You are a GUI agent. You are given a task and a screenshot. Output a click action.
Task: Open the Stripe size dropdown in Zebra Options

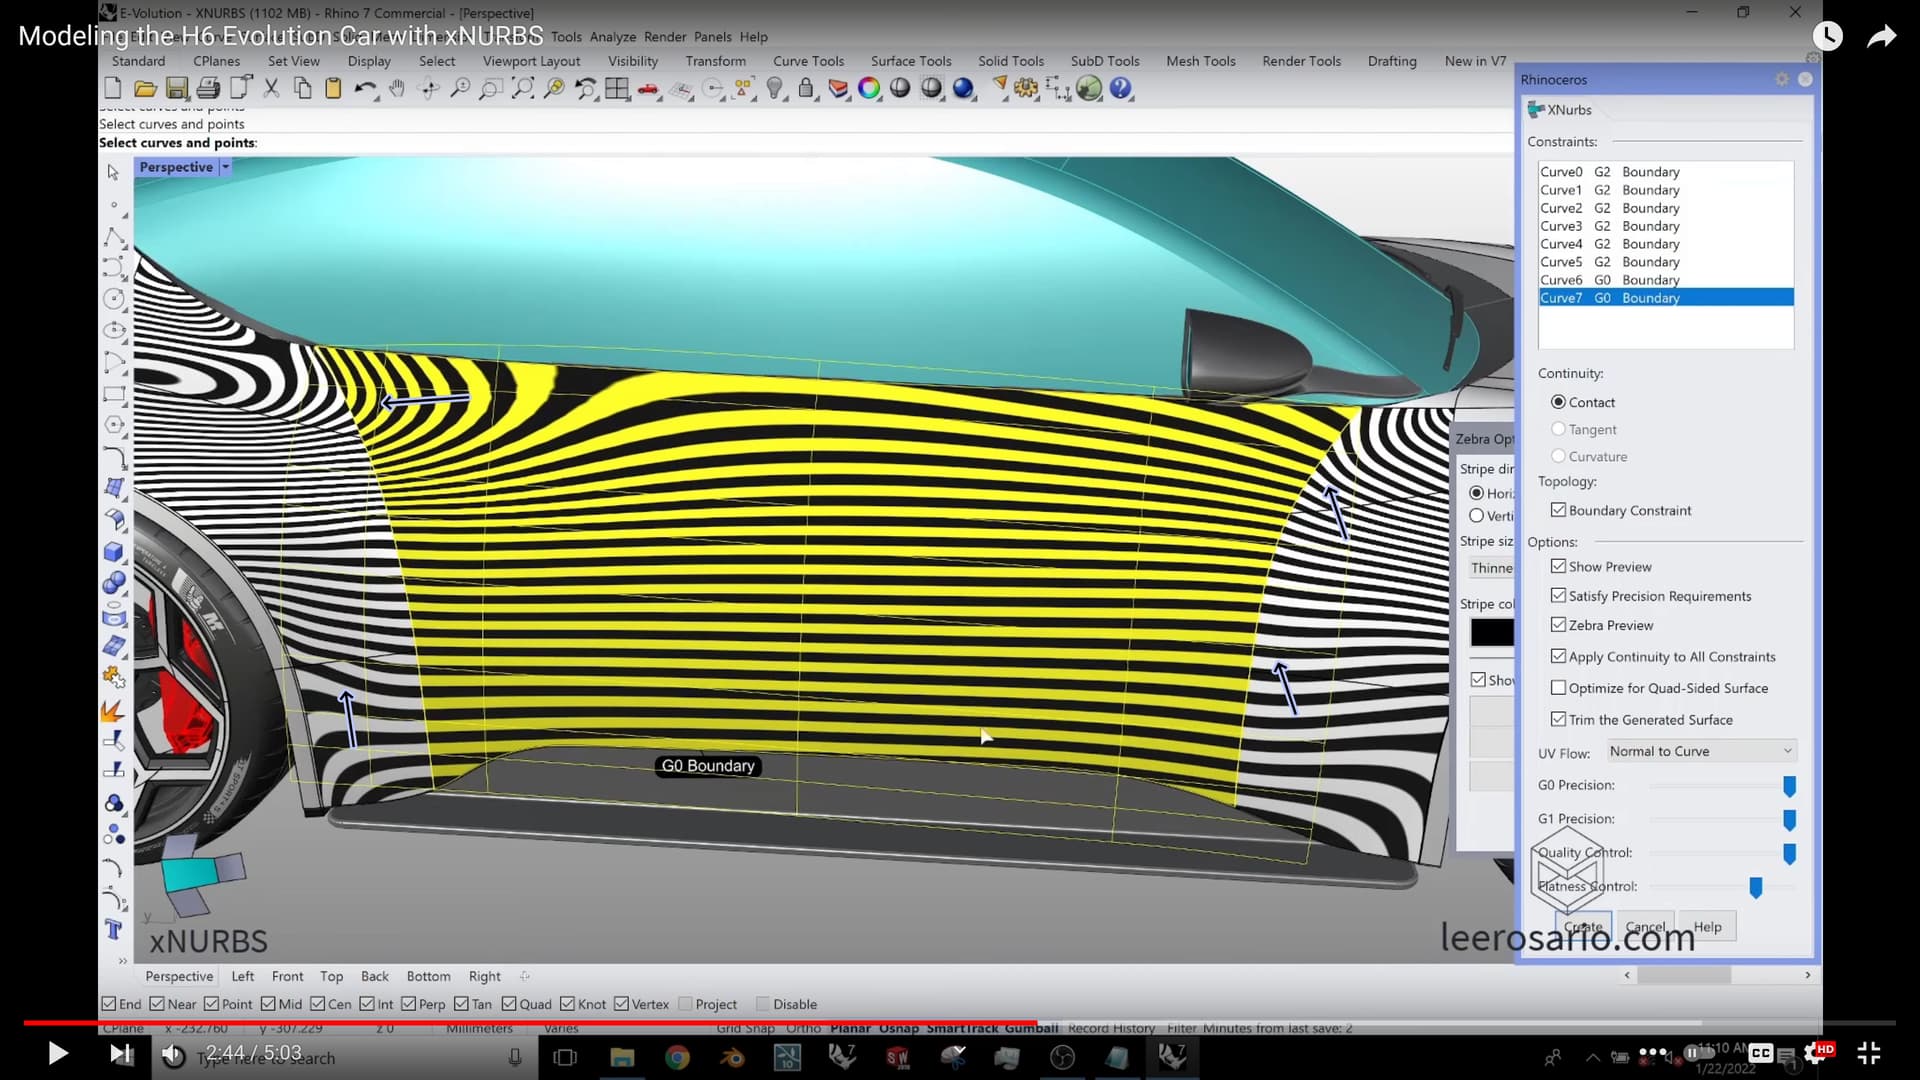click(x=1491, y=568)
